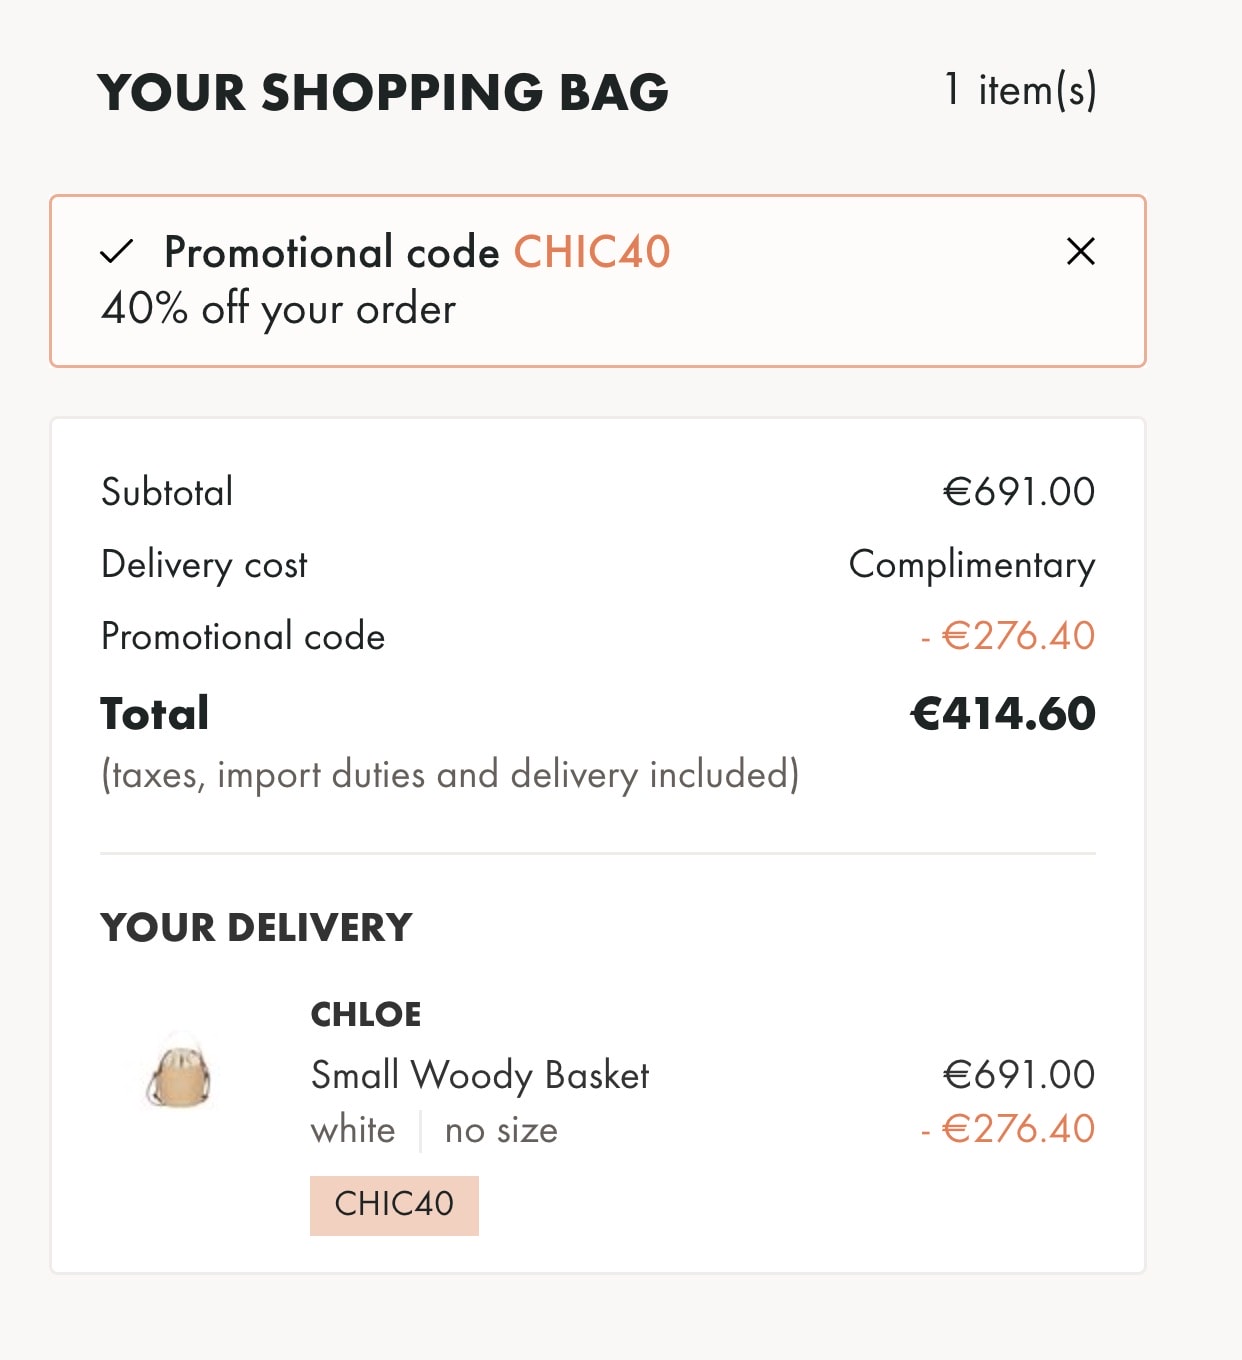The height and width of the screenshot is (1360, 1242).
Task: Click the checkmark icon beside Promotional code
Action: pyautogui.click(x=117, y=251)
